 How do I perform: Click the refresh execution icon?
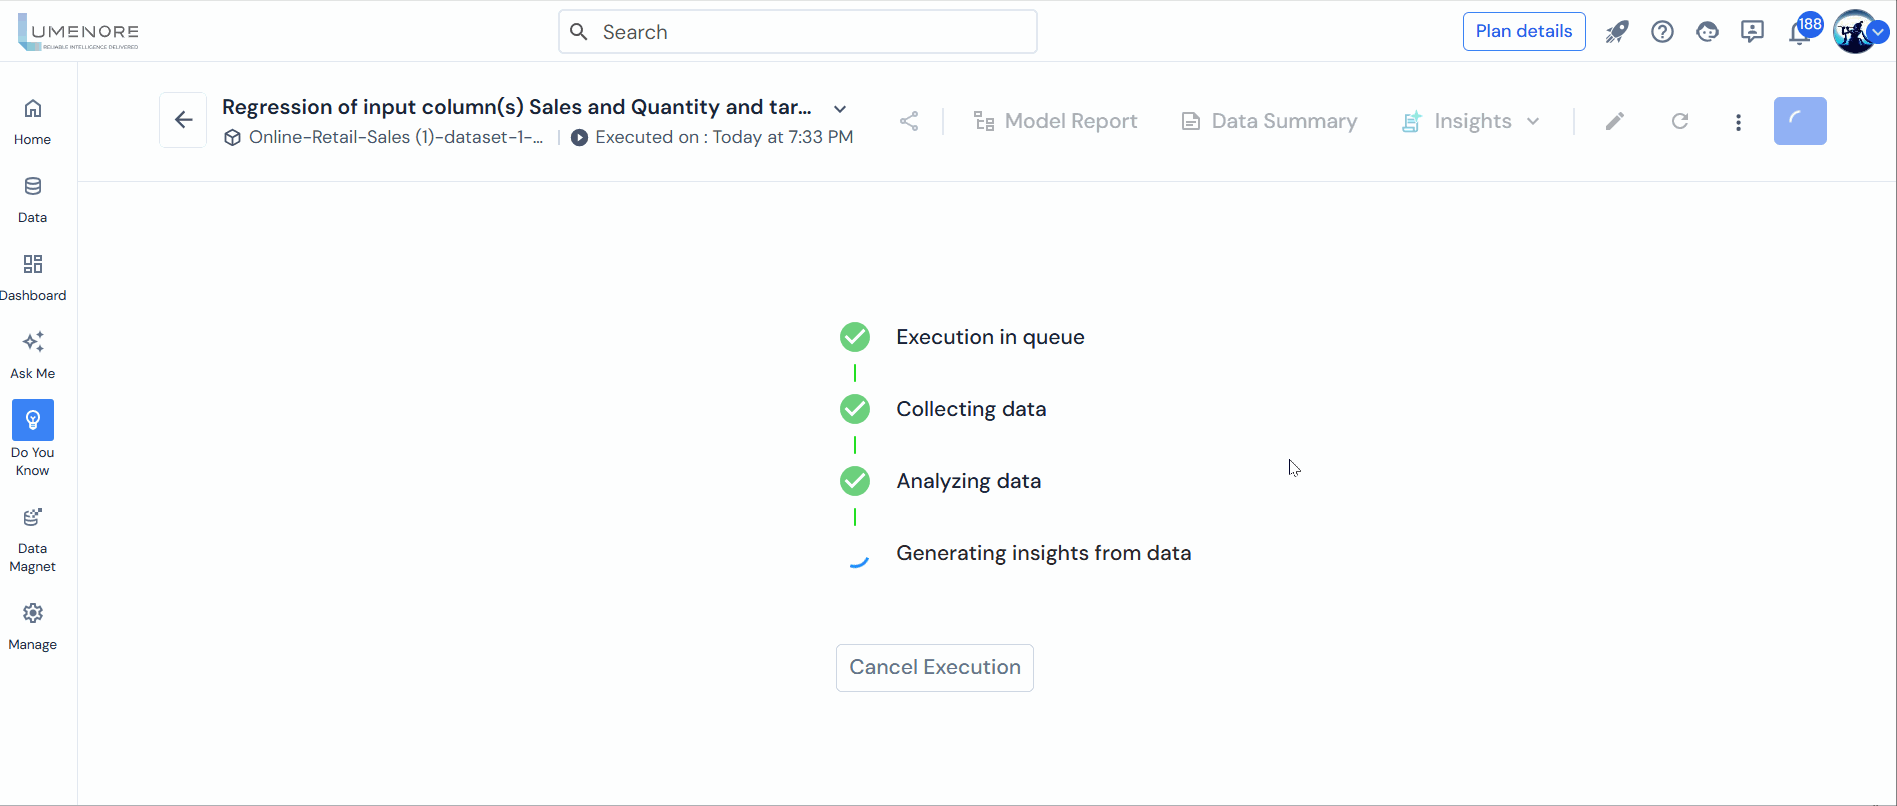[1680, 121]
